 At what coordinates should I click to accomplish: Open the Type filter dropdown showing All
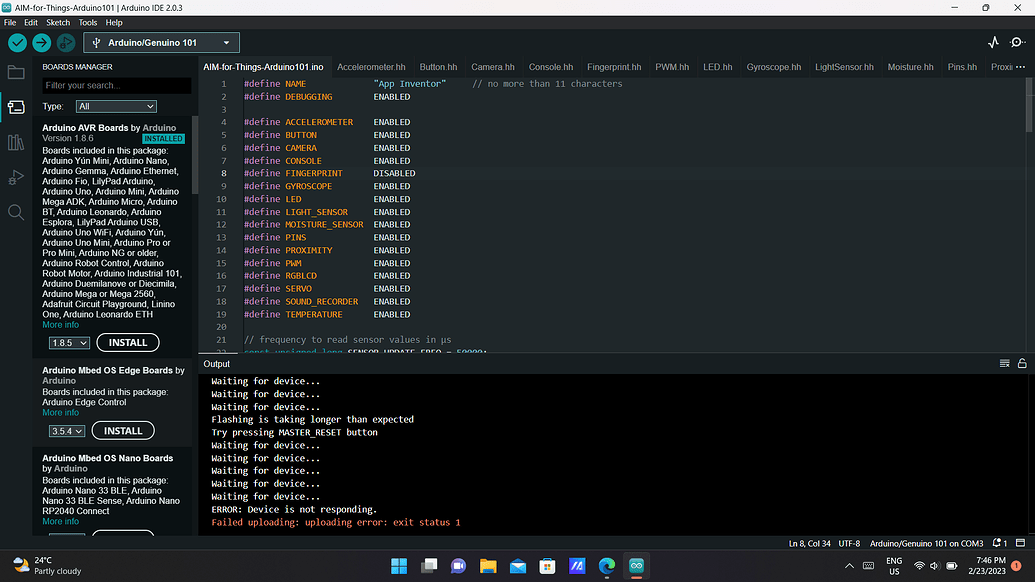115,106
